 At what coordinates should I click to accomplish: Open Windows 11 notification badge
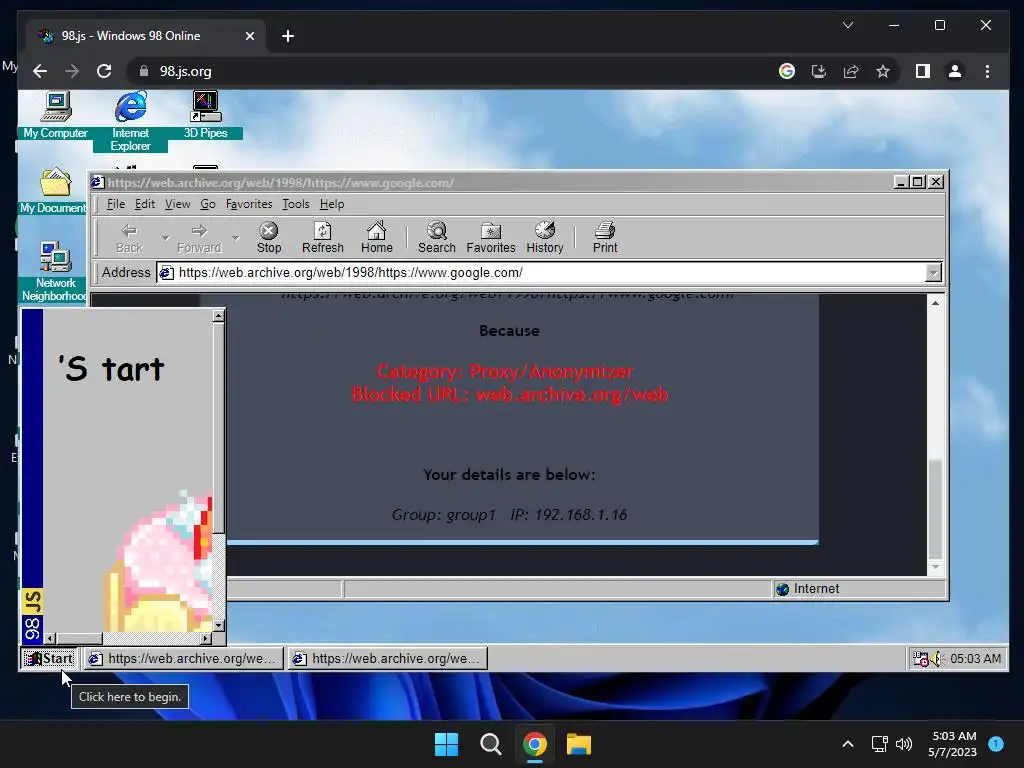(996, 744)
